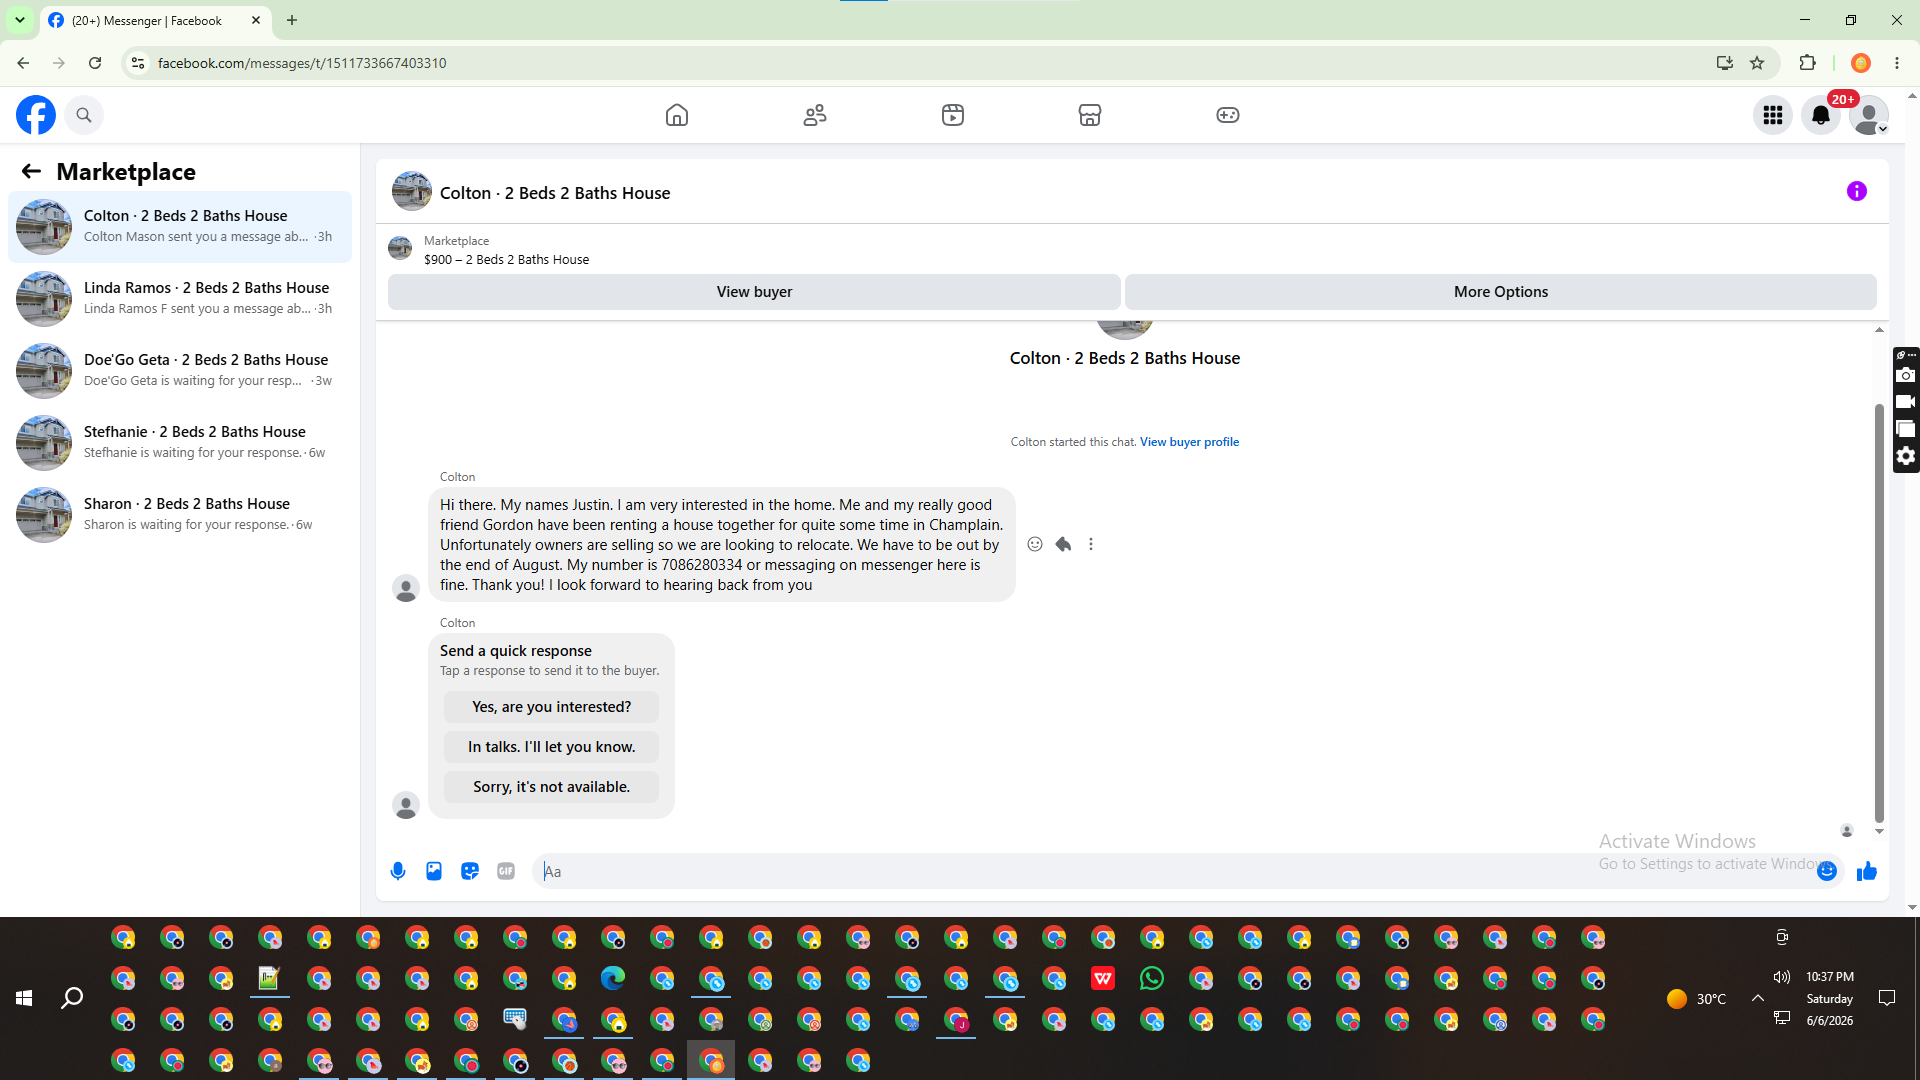
Task: Click the Colton sender avatar beside first message
Action: 406,588
